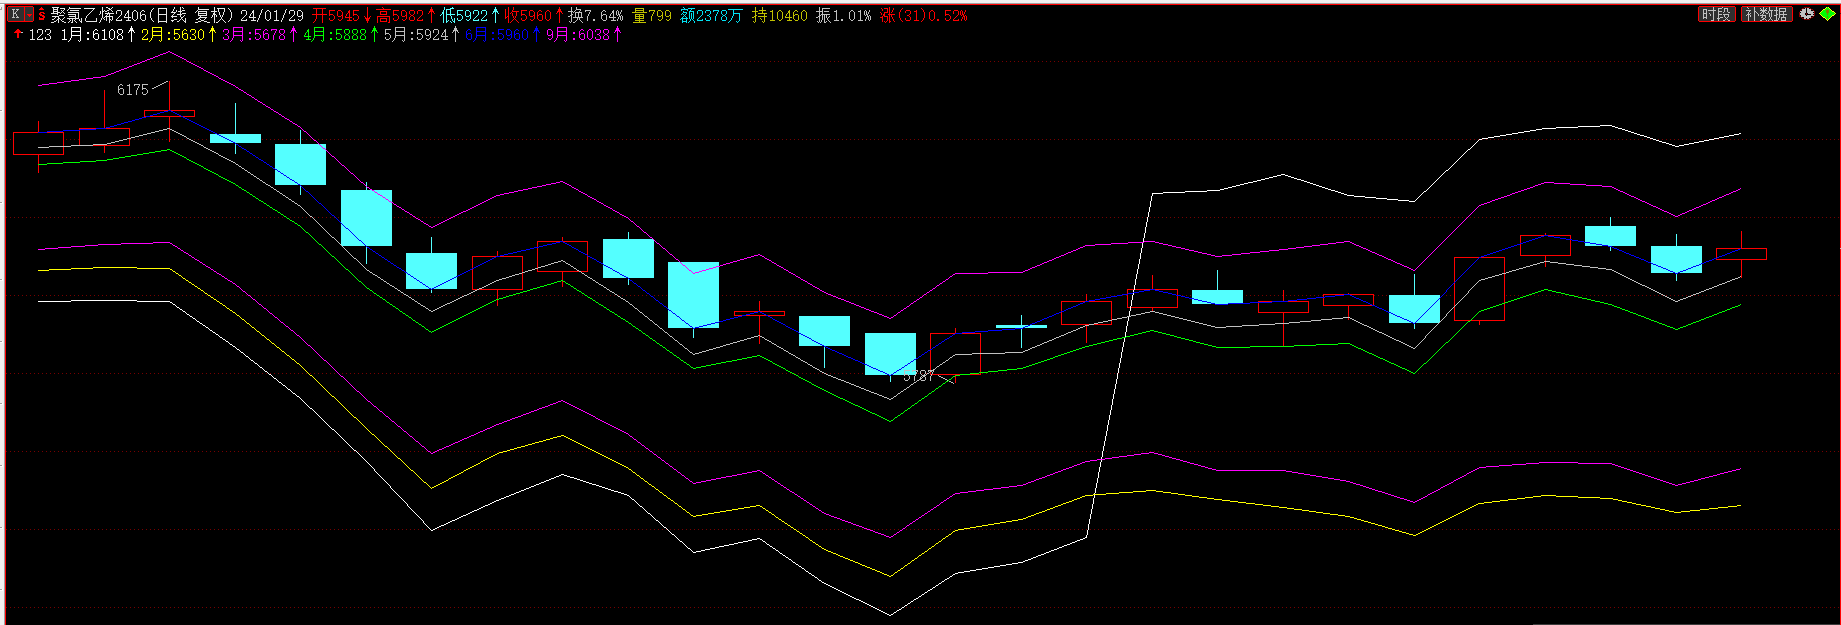1841x625 pixels.
Task: Click the 时段 button
Action: pyautogui.click(x=1716, y=14)
